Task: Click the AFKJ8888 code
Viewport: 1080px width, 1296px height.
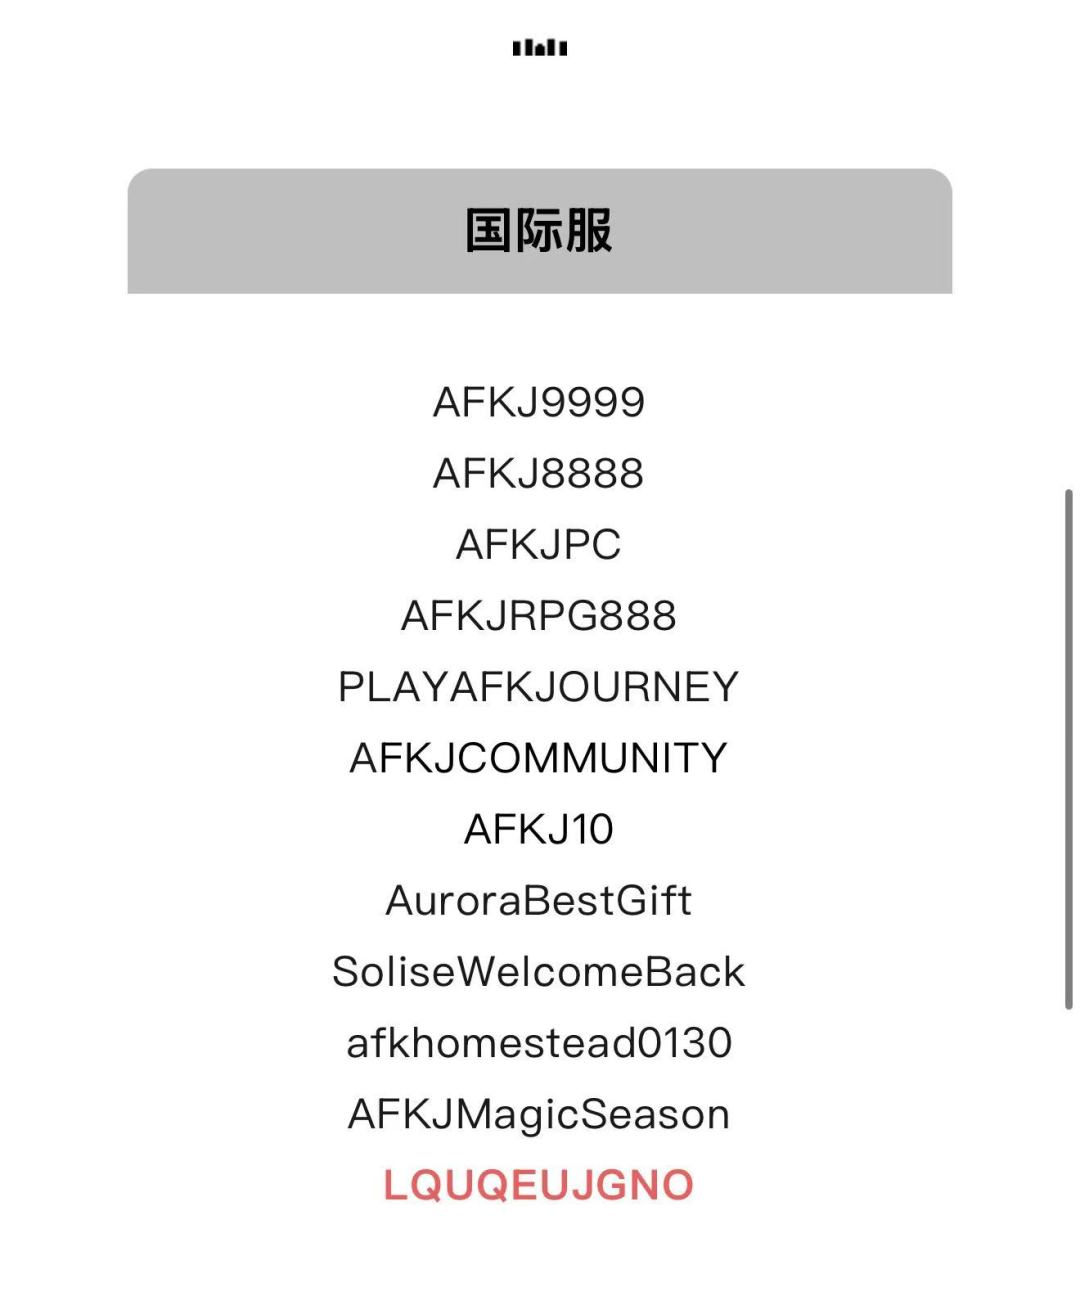Action: click(539, 474)
